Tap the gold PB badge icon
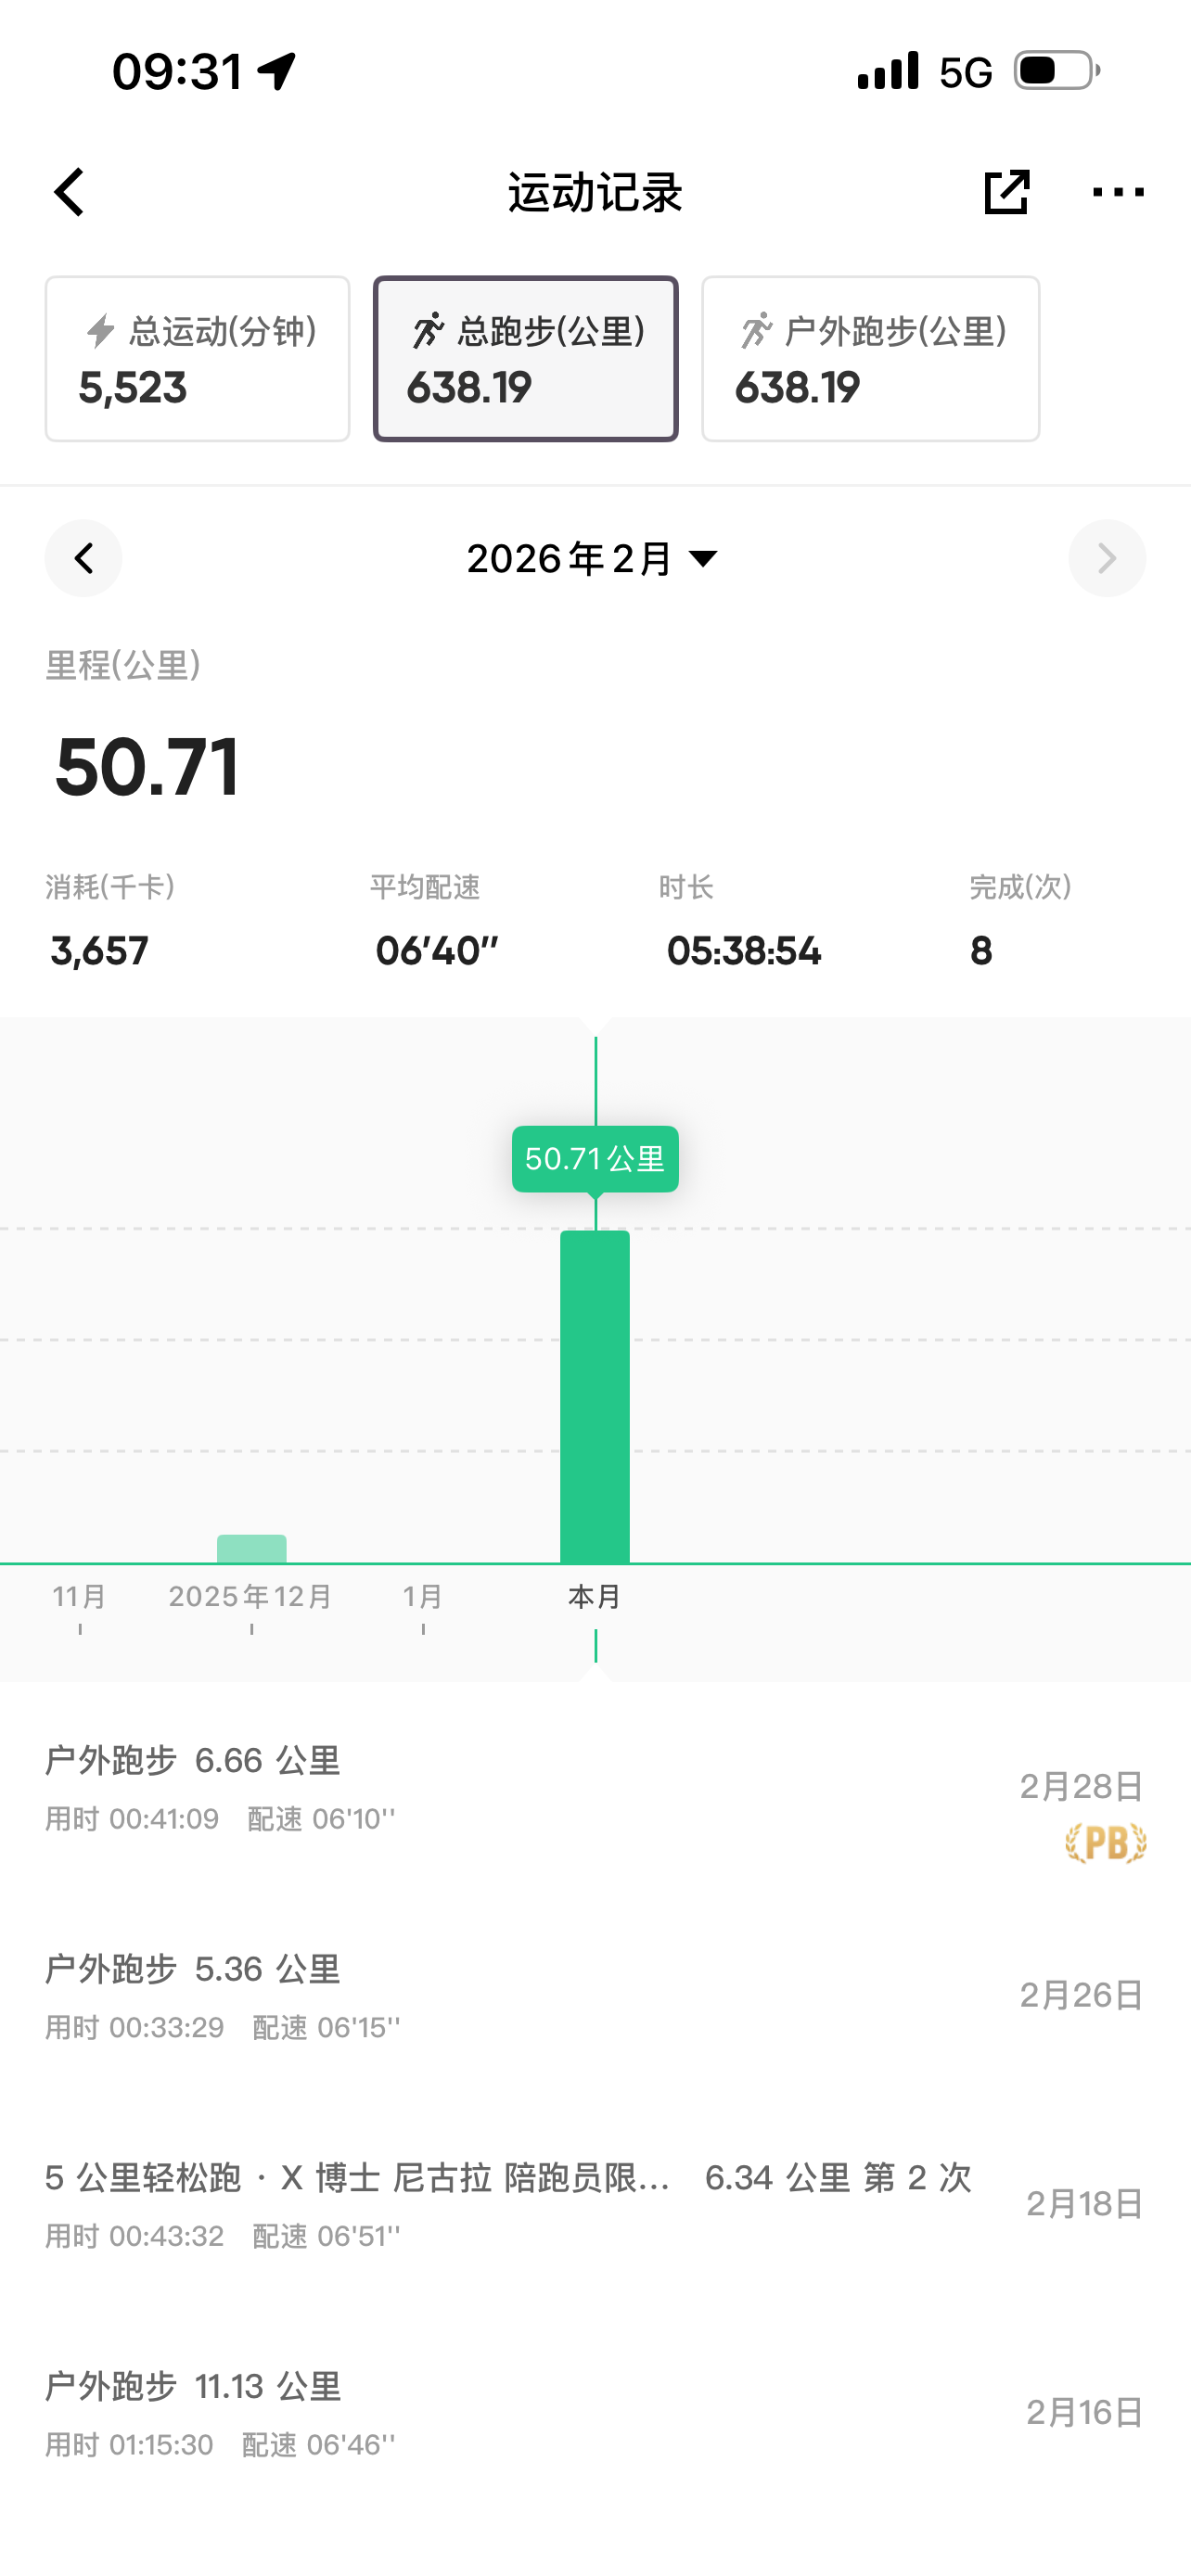 pos(1105,1843)
